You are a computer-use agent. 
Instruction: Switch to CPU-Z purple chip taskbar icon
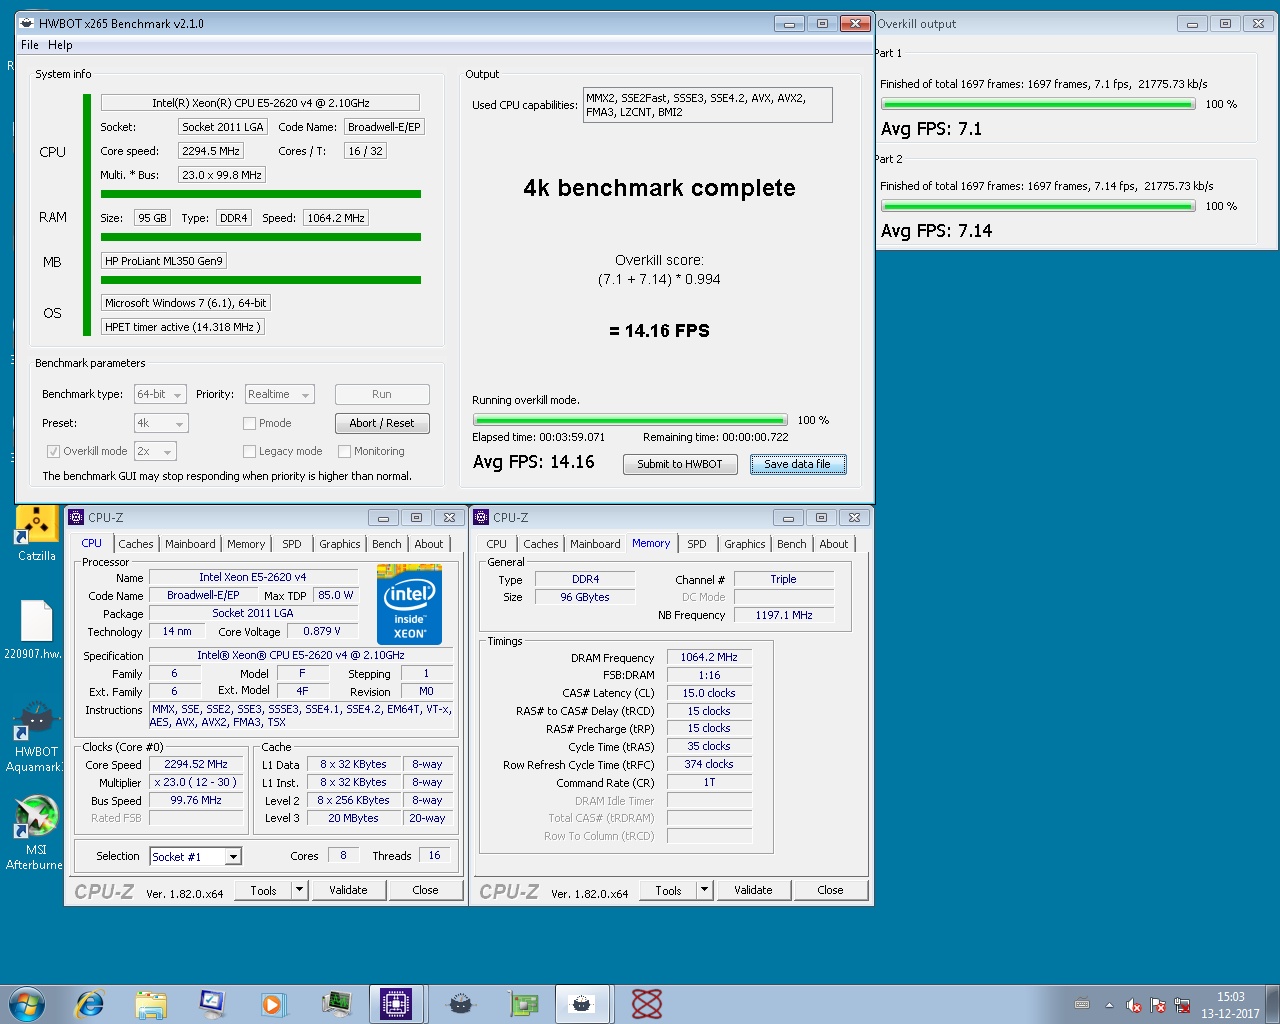click(396, 1003)
